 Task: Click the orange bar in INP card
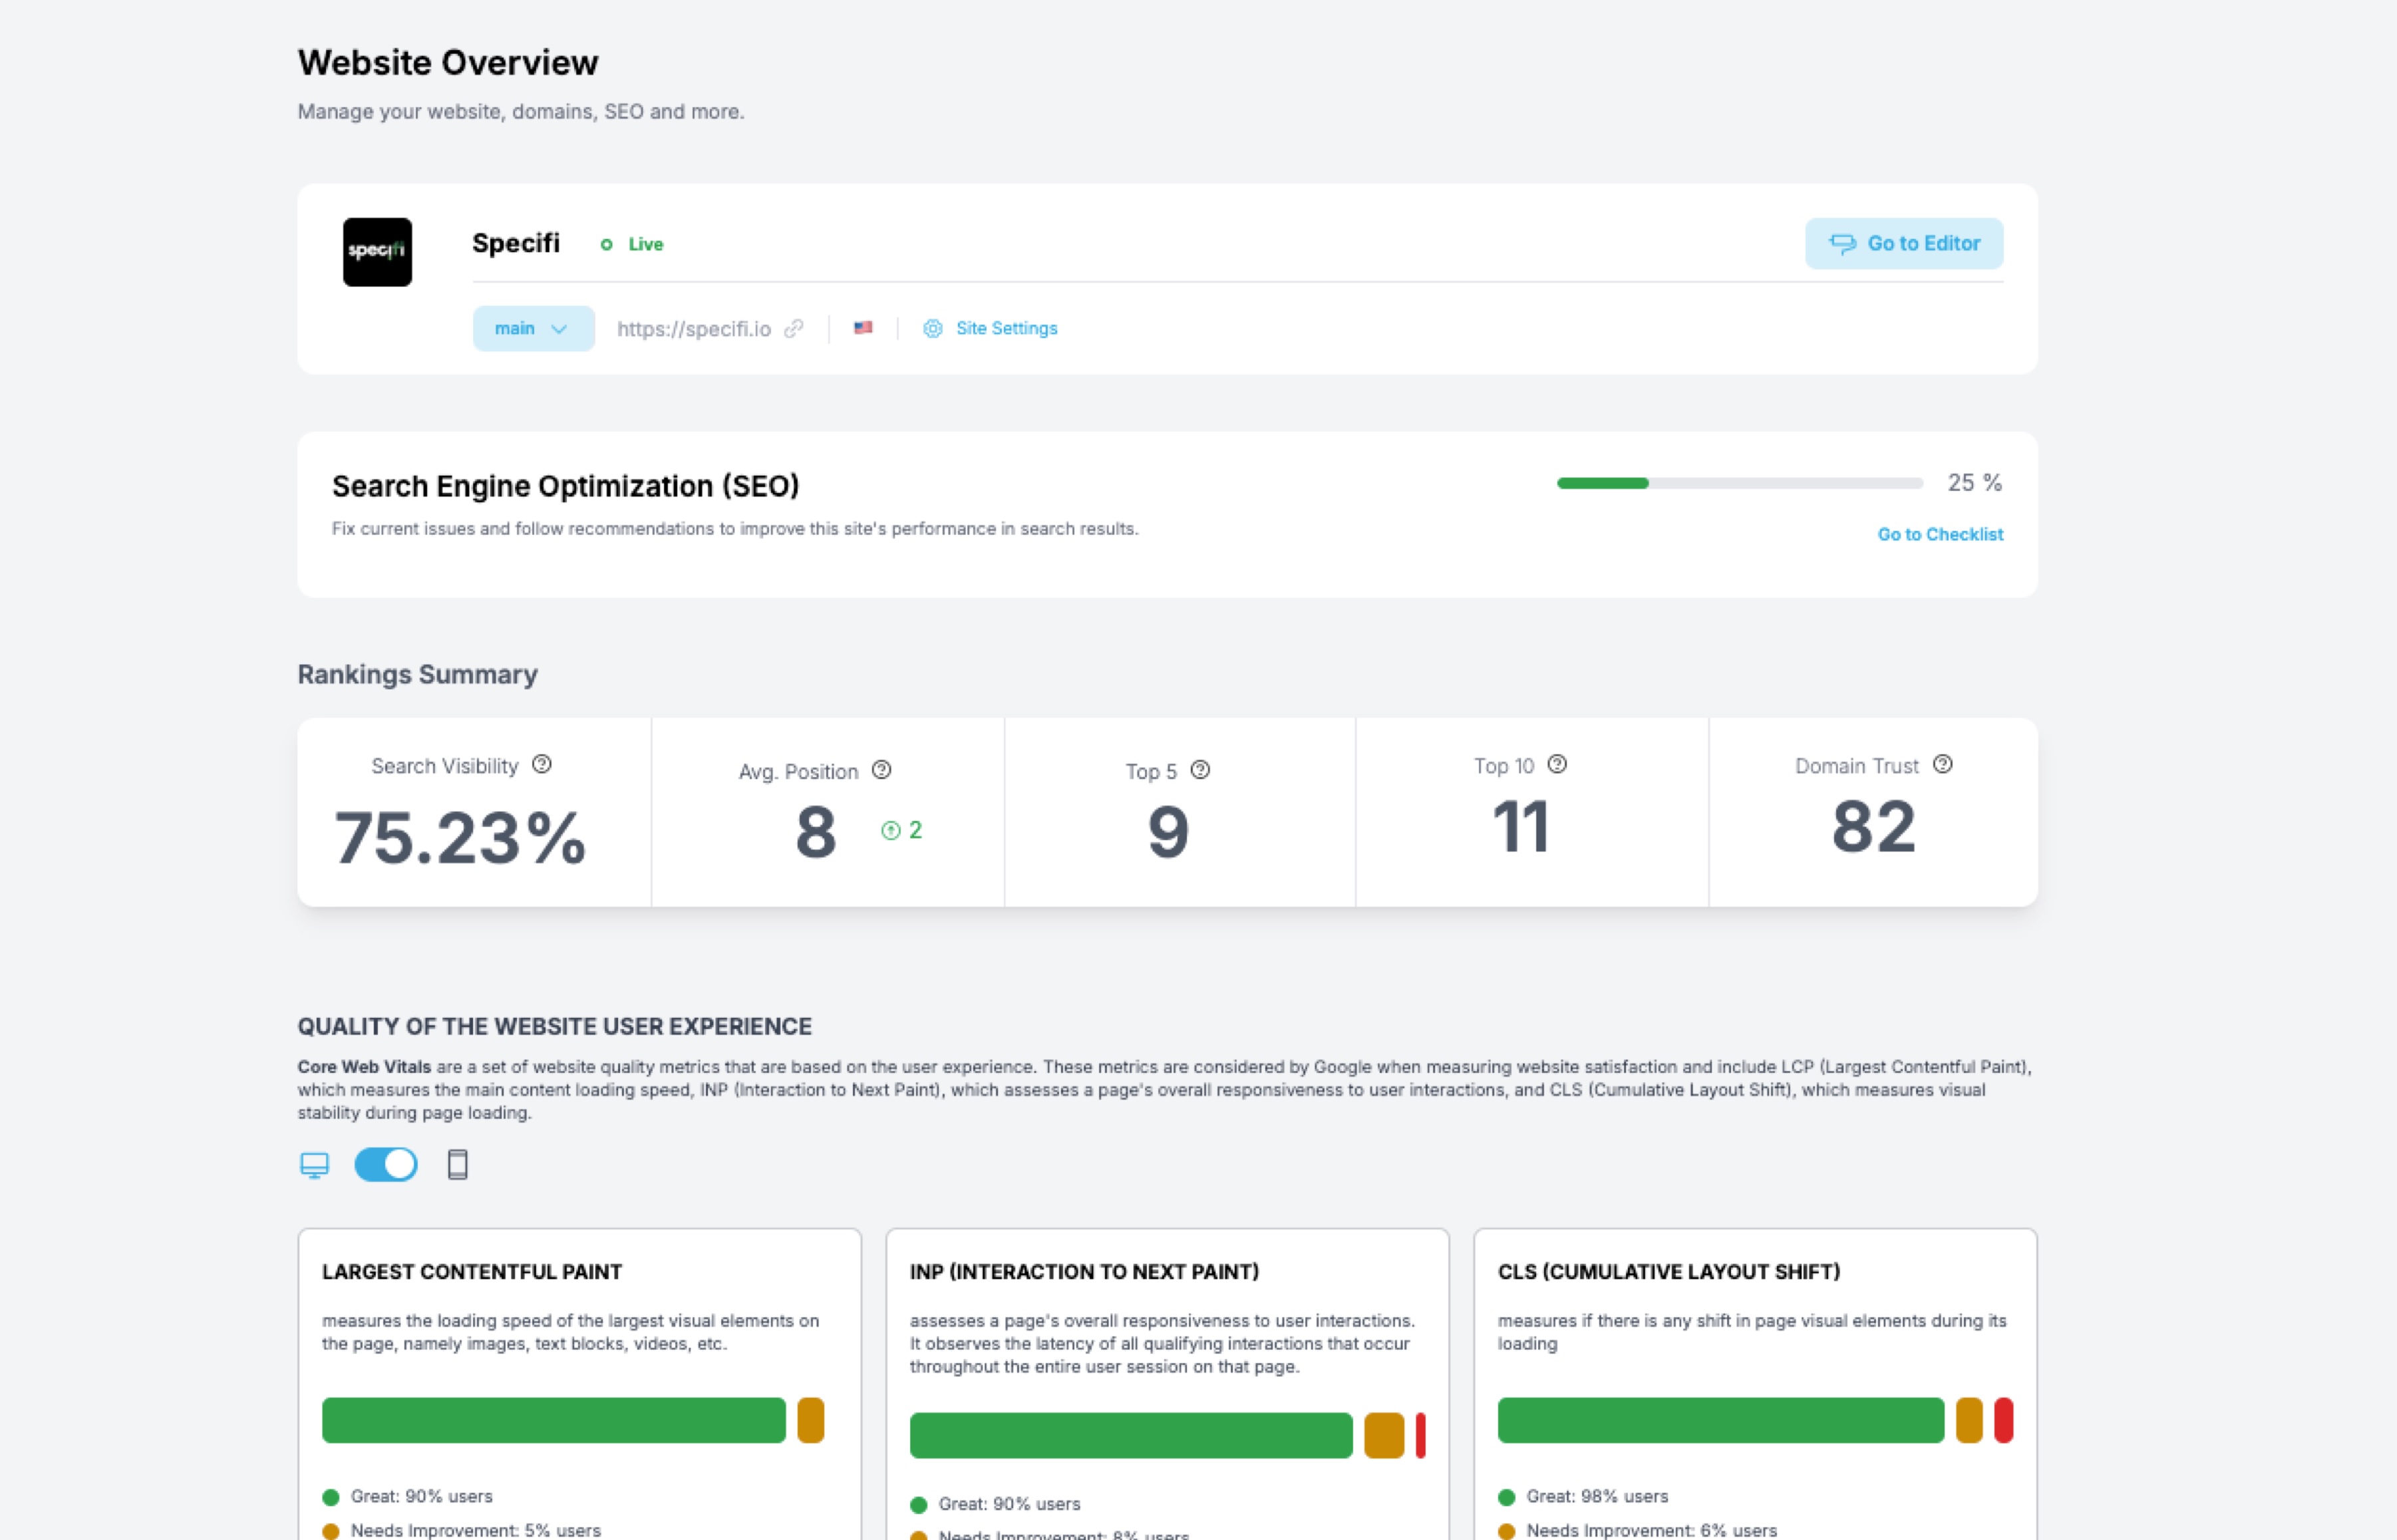[x=1384, y=1436]
